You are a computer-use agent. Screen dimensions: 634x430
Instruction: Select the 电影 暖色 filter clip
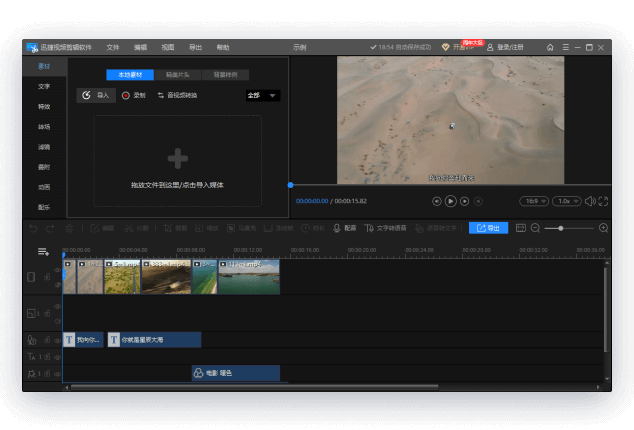click(x=236, y=373)
